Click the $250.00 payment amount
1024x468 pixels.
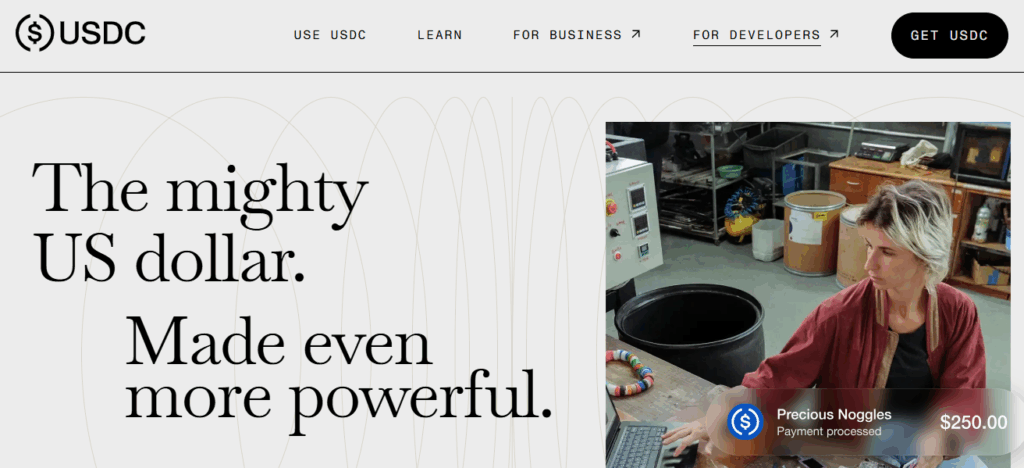973,423
